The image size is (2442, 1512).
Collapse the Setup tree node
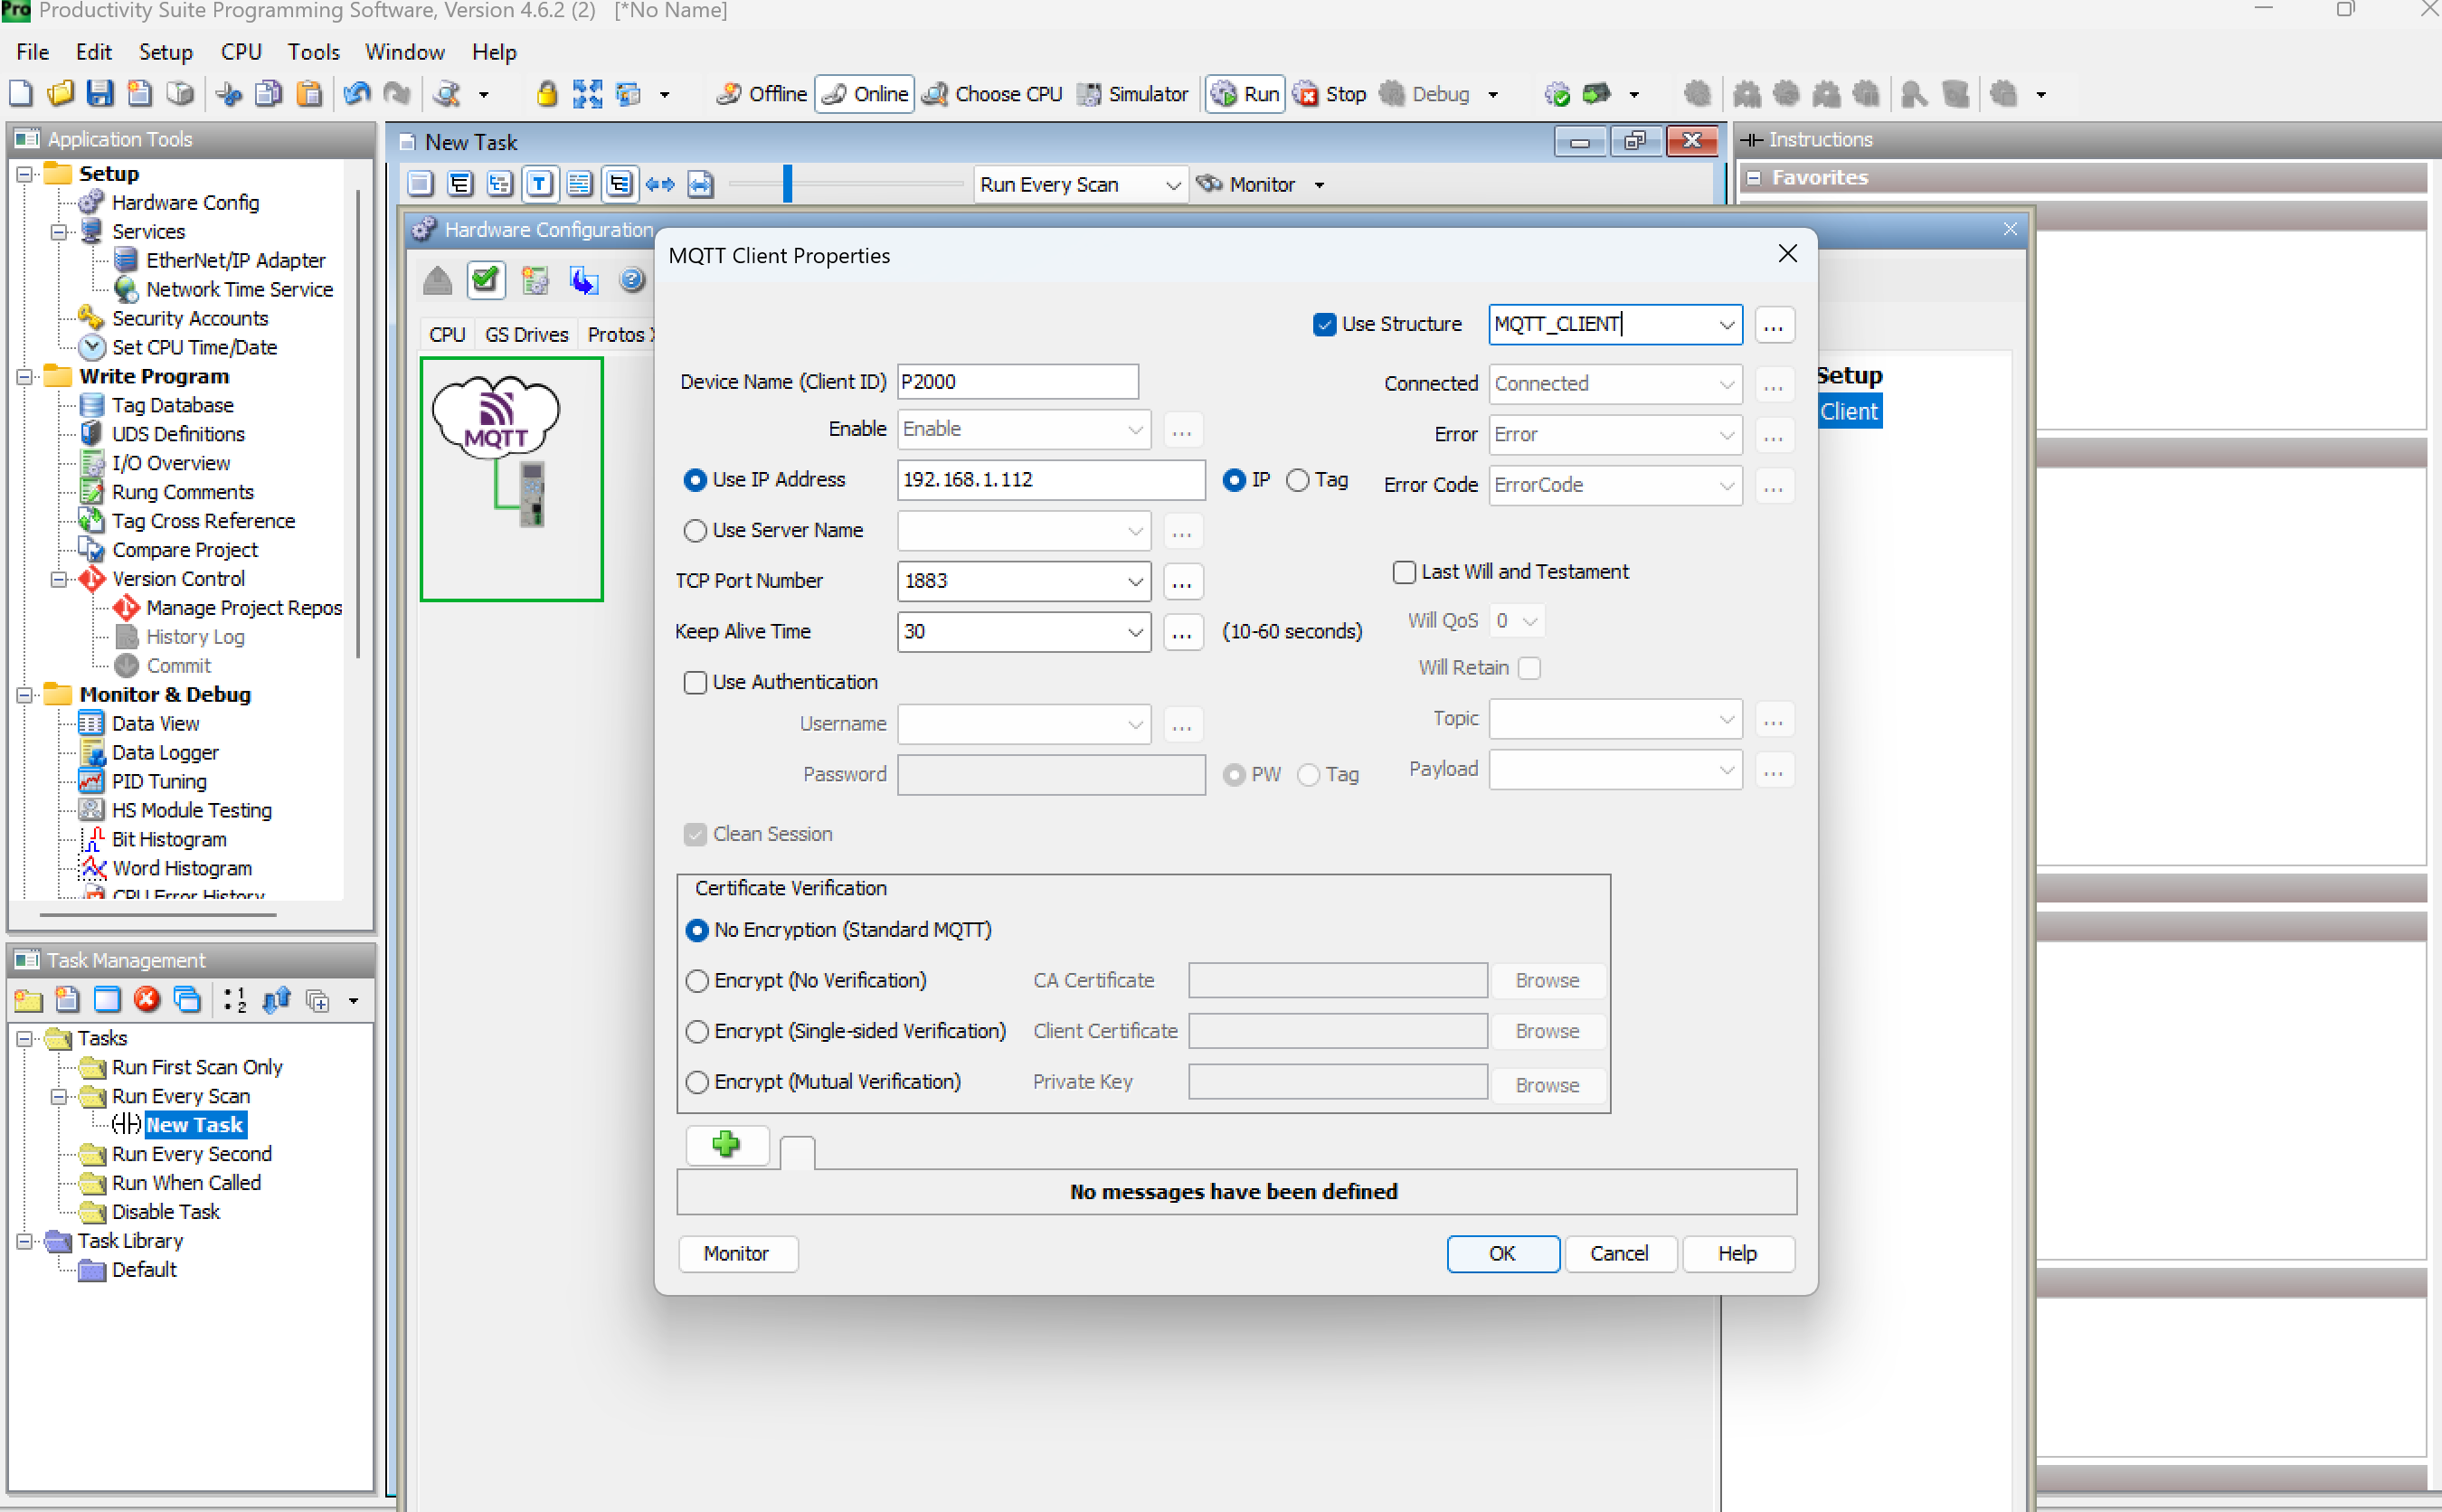tap(25, 174)
